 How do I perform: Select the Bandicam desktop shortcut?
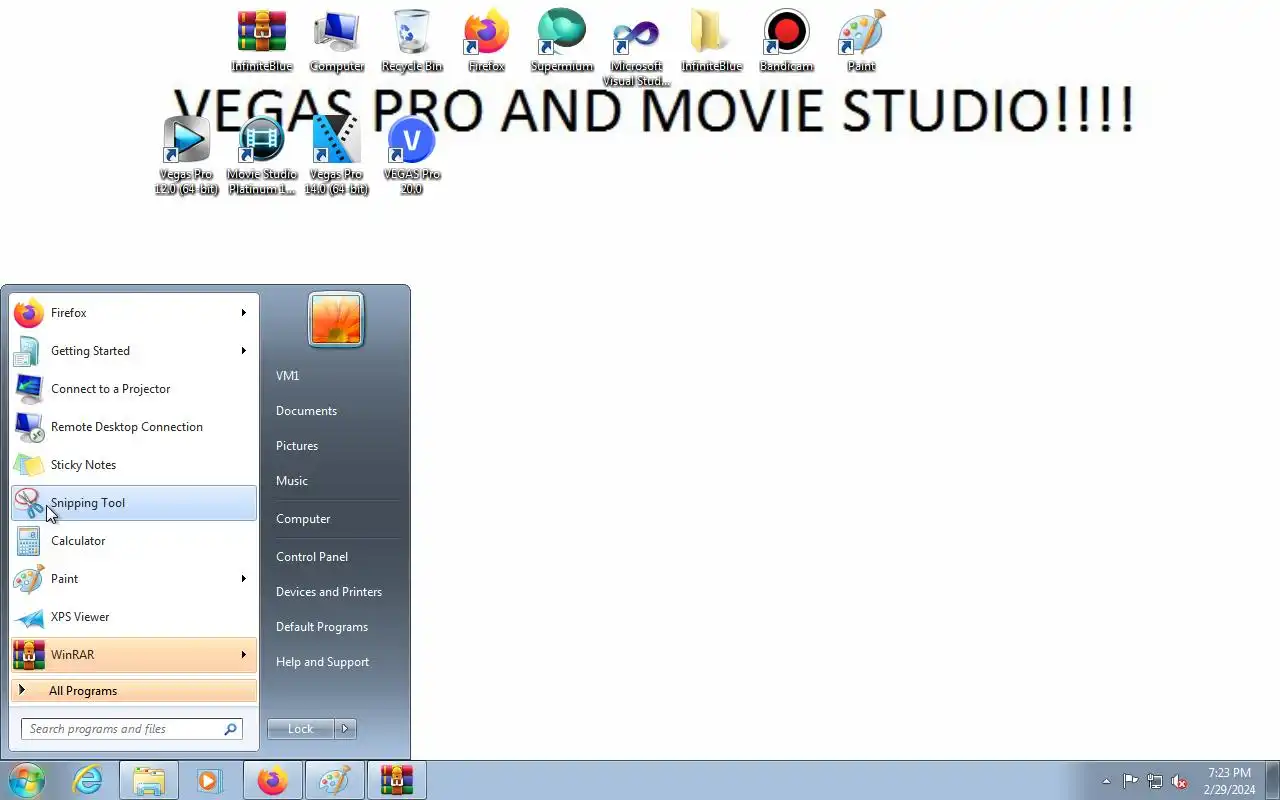787,40
